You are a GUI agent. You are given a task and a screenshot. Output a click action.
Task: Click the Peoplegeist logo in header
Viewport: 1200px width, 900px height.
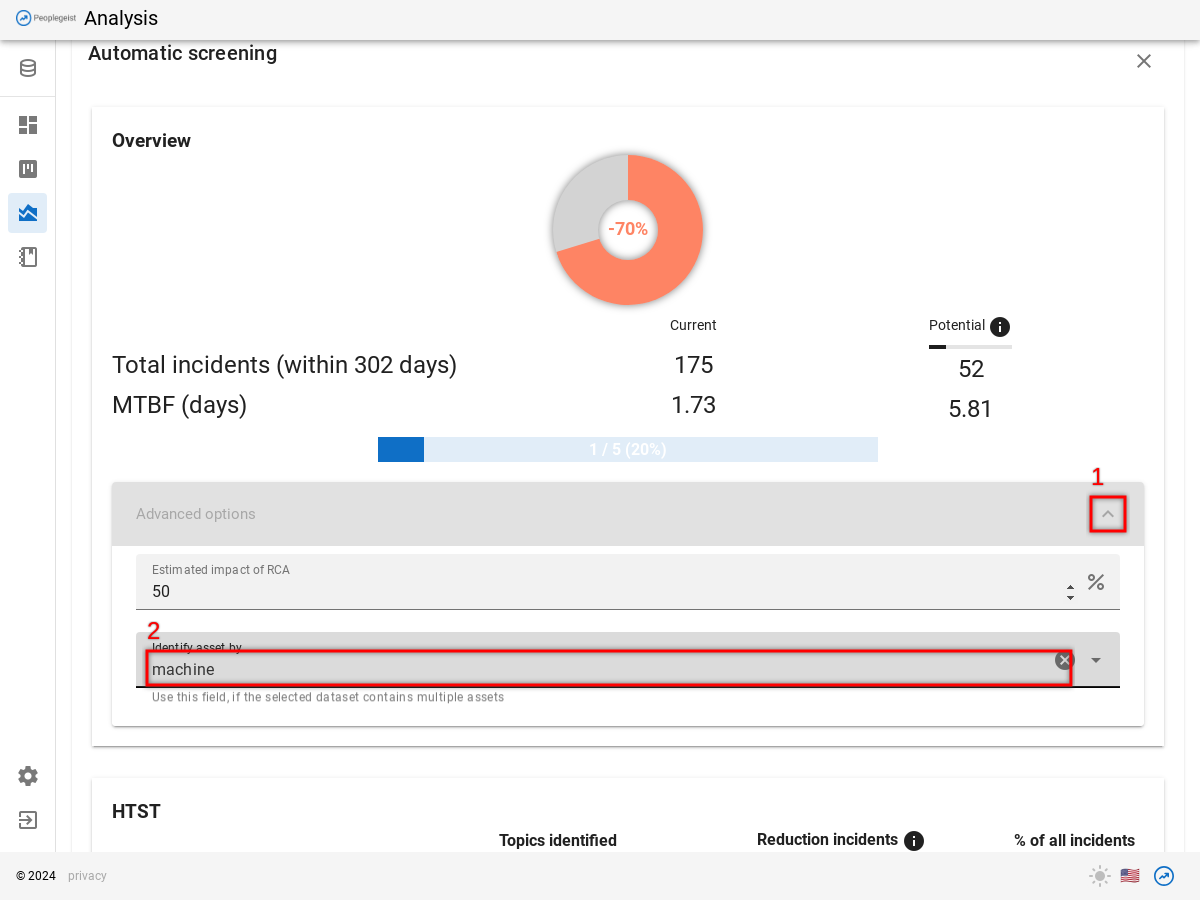pos(46,18)
